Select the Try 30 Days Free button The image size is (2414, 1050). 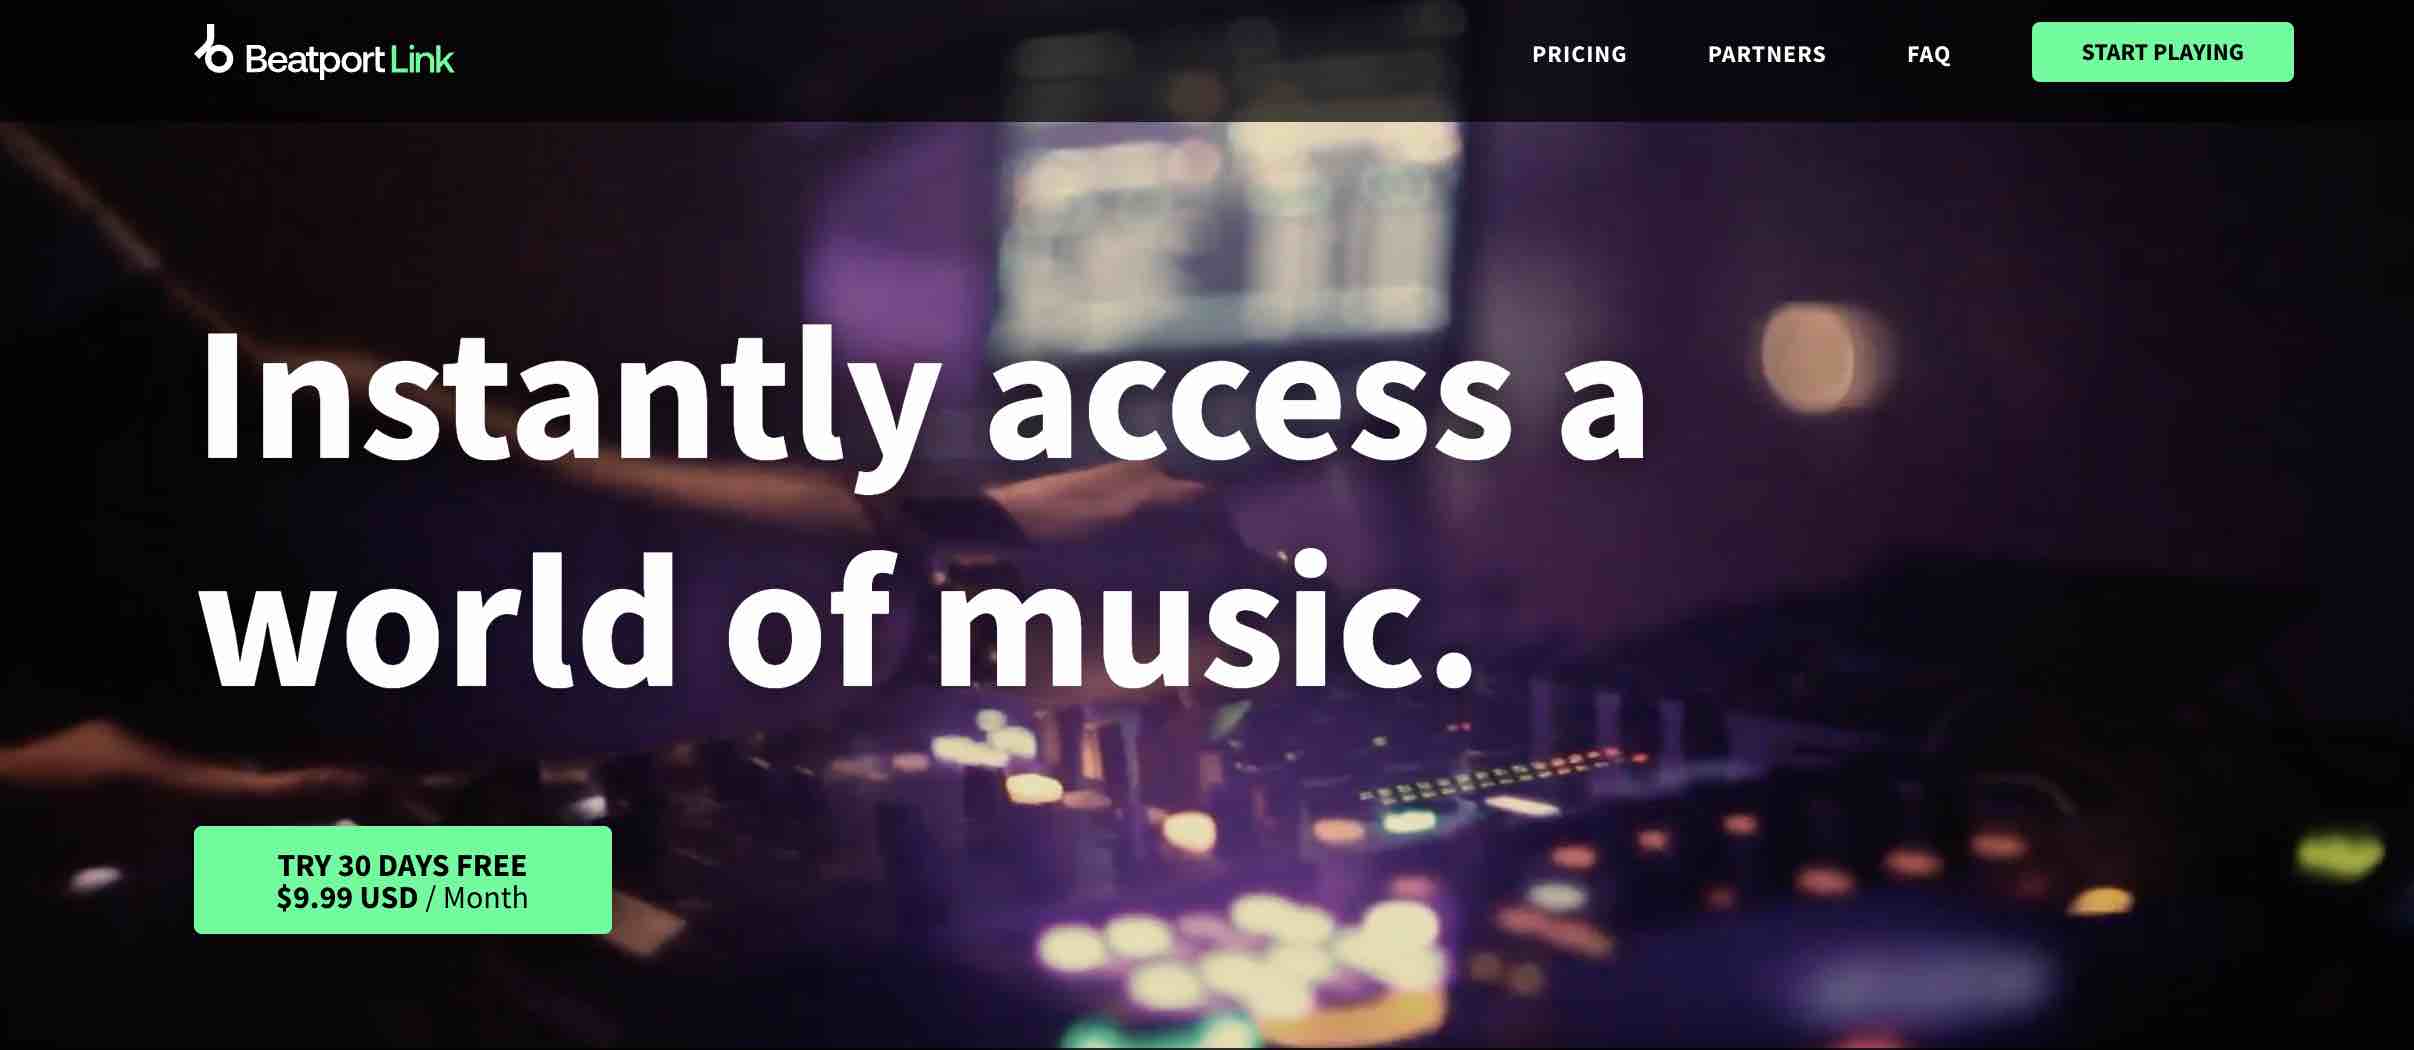(x=402, y=880)
